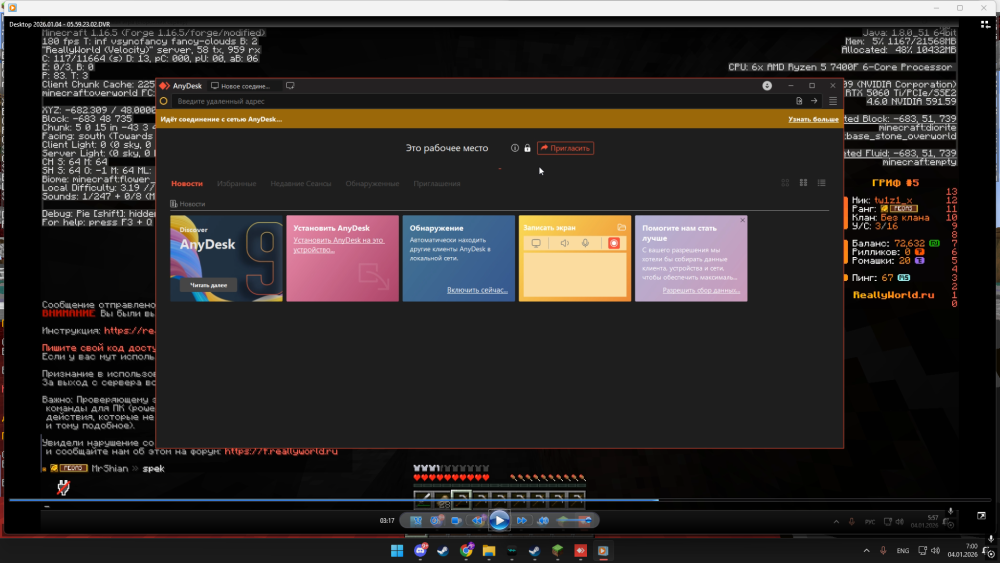Open a new AnyDesk session tab icon
This screenshot has height=563, width=1000.
[290, 85]
